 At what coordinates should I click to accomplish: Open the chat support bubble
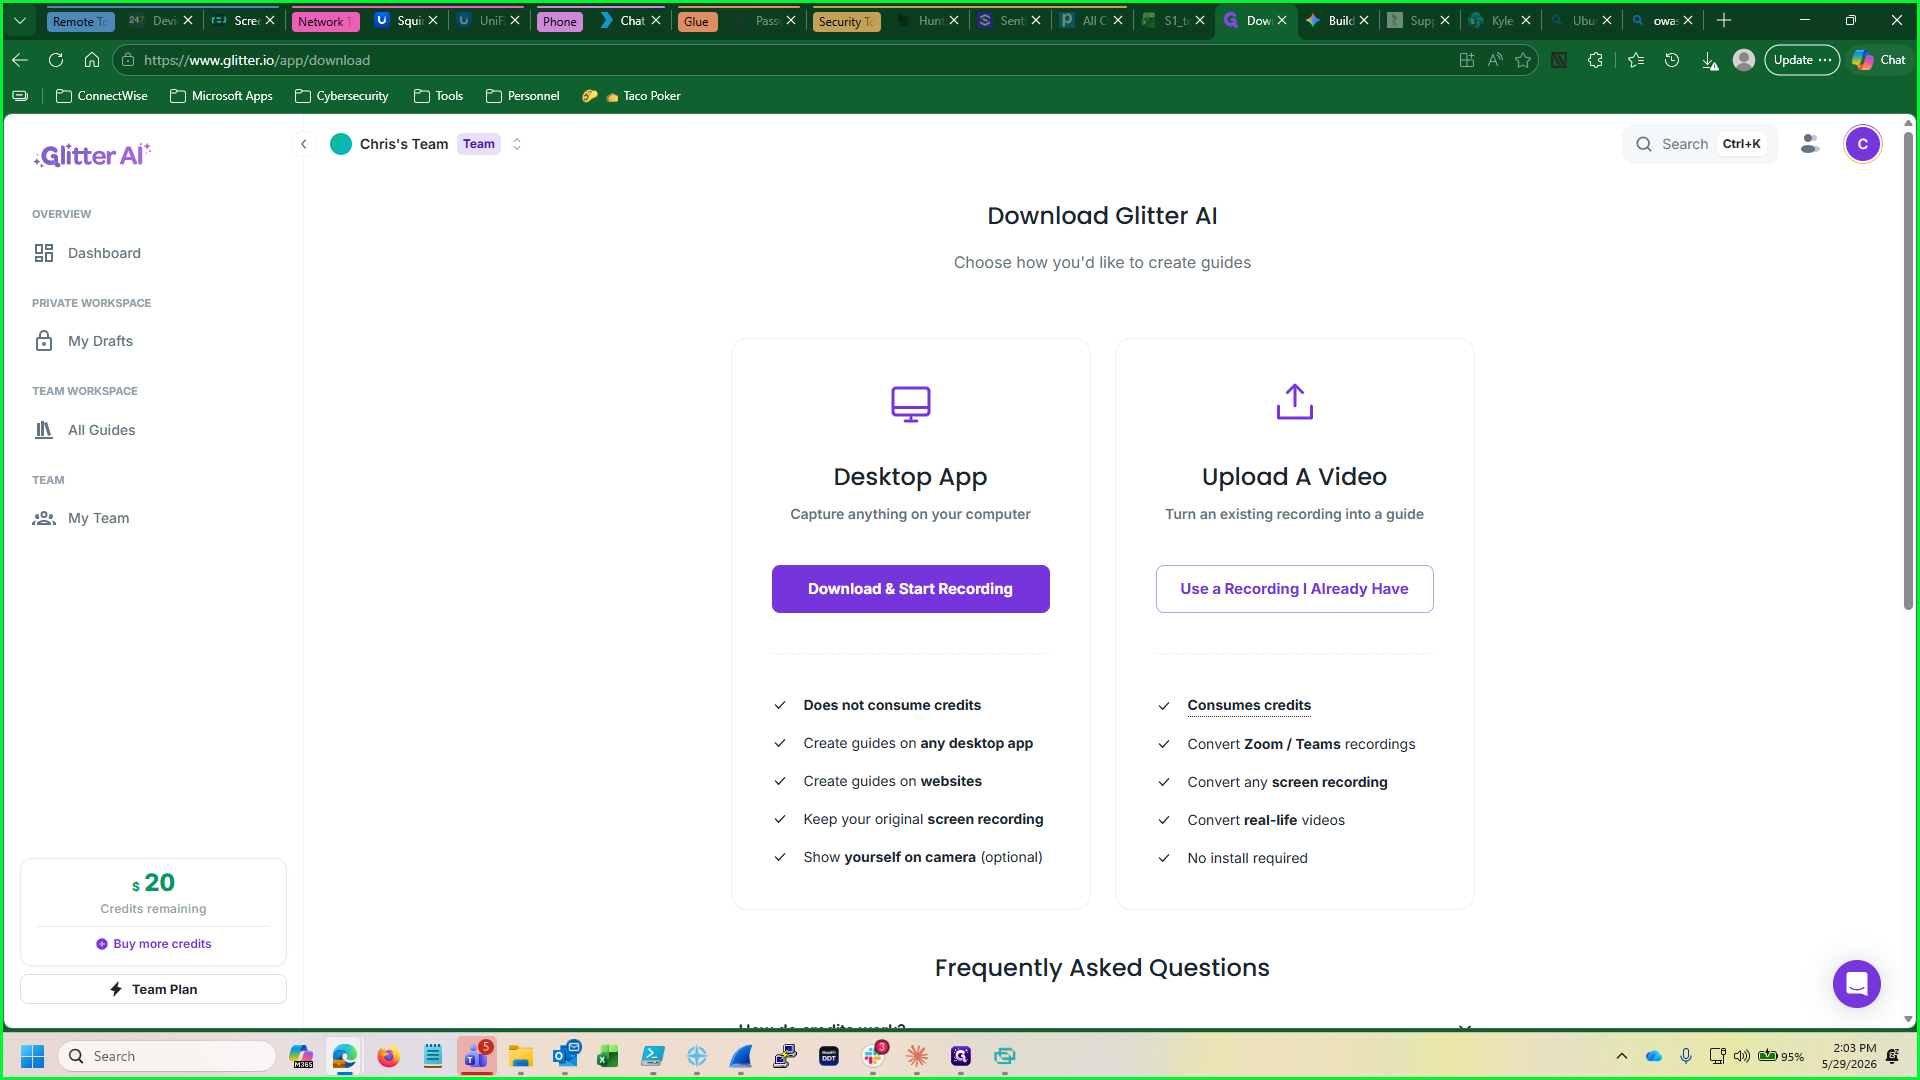click(1856, 984)
